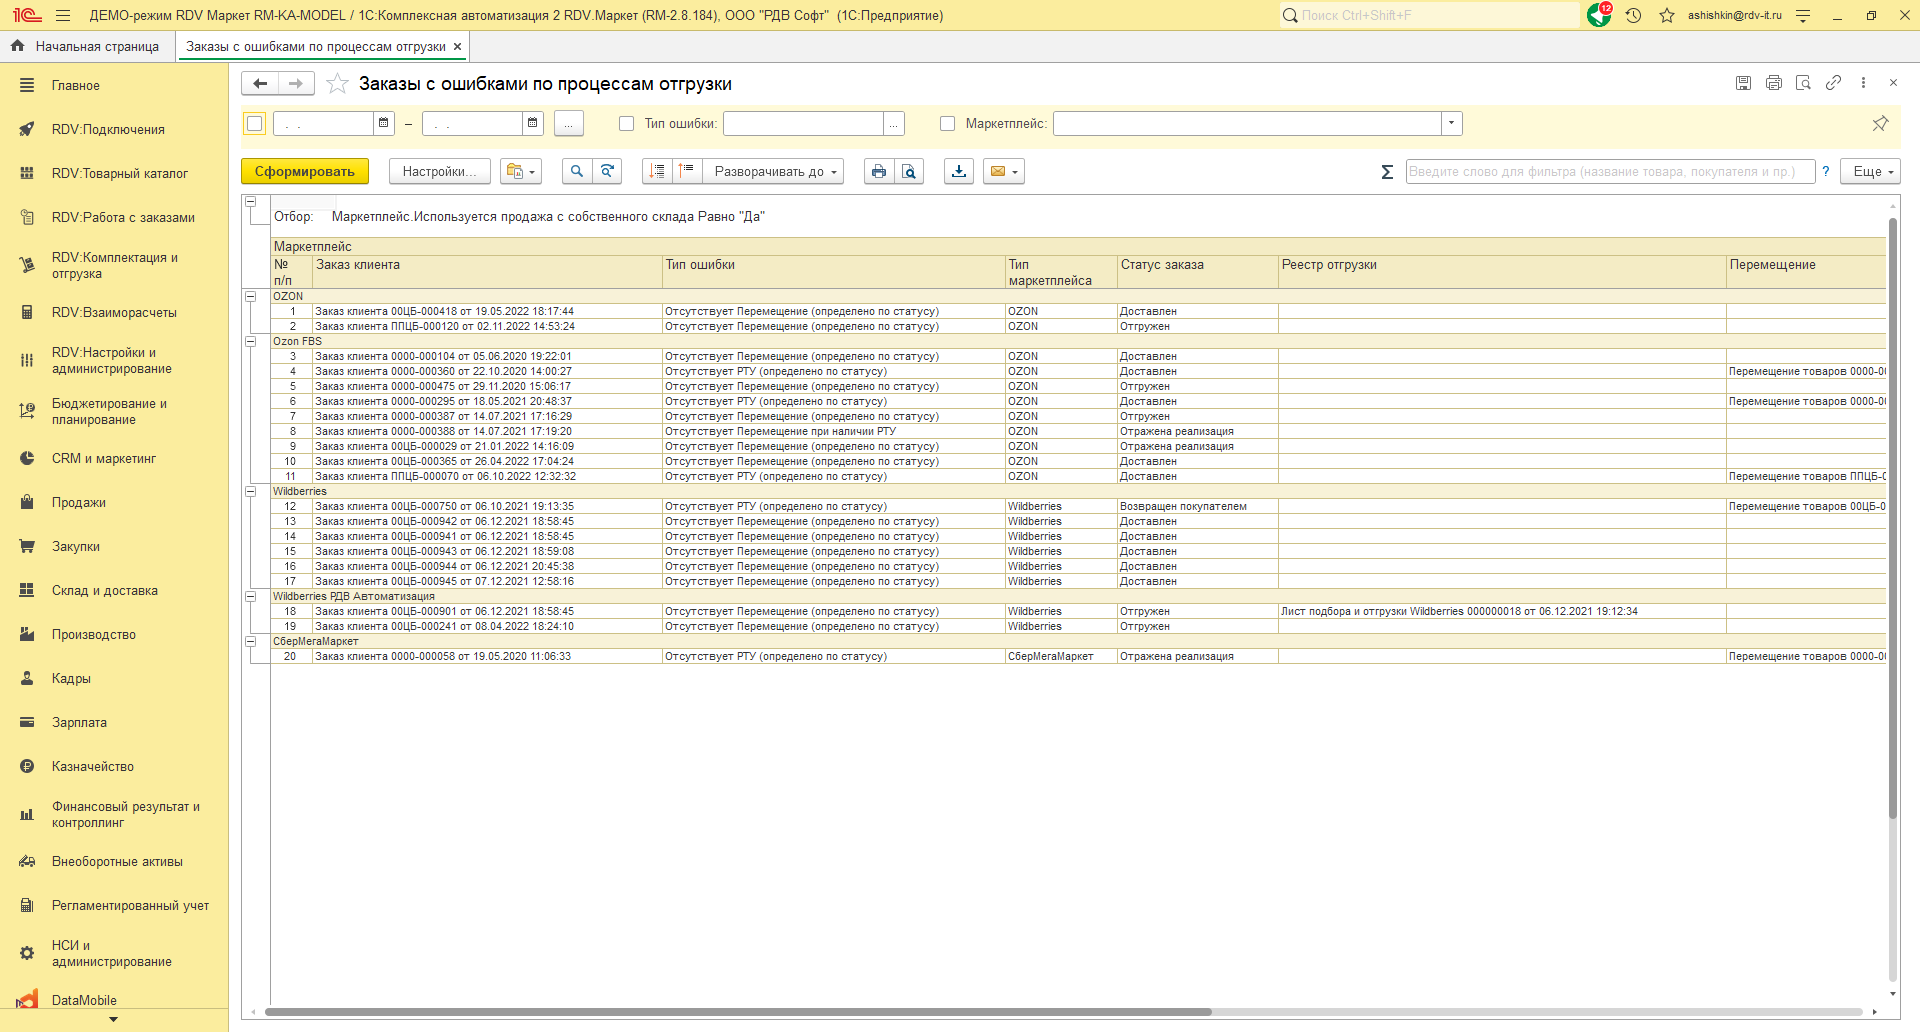The height and width of the screenshot is (1032, 1920).
Task: Expand the Разворачивать до dropdown
Action: pyautogui.click(x=775, y=172)
